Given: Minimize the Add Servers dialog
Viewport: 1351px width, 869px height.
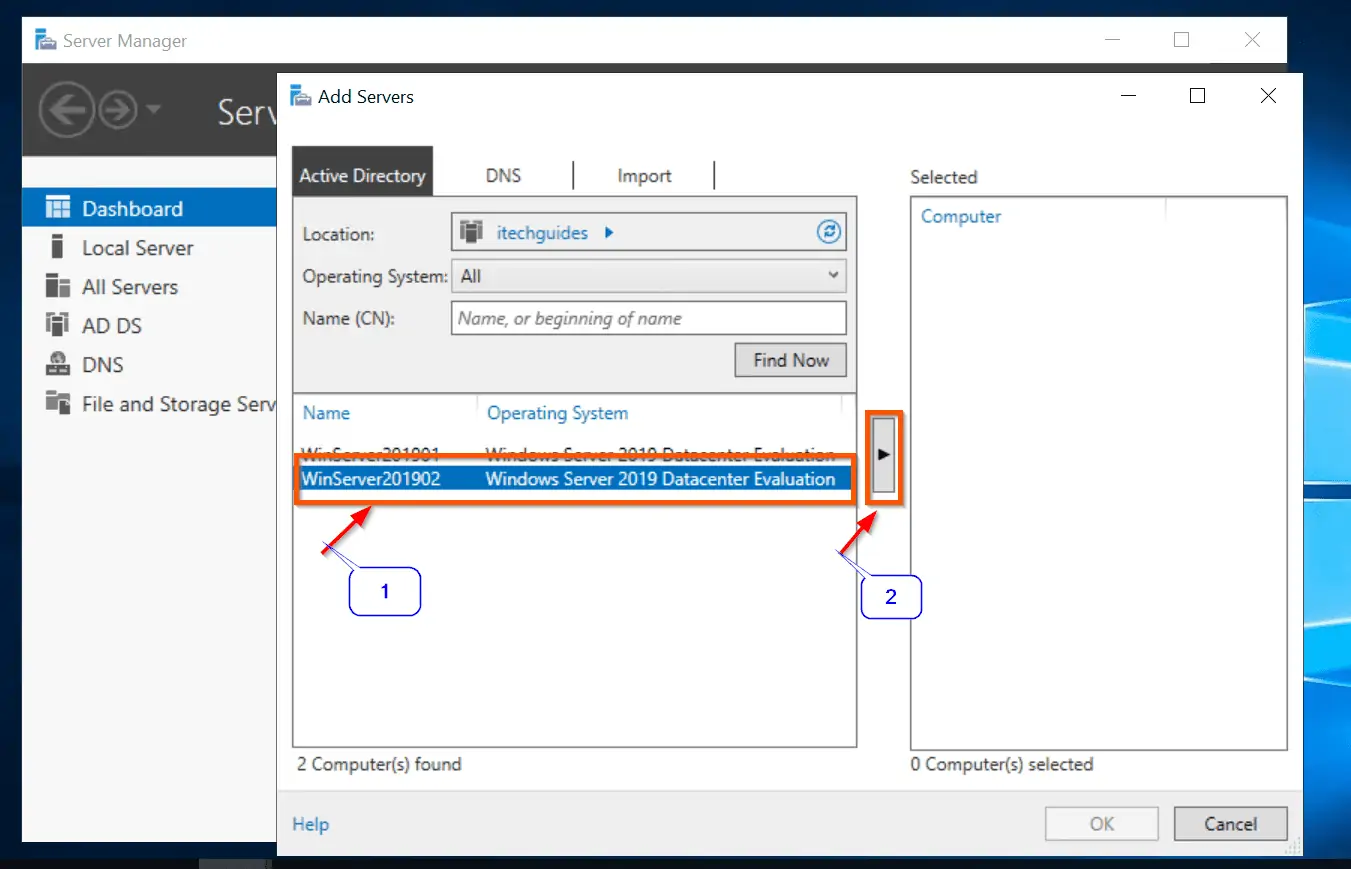Looking at the screenshot, I should [x=1127, y=96].
